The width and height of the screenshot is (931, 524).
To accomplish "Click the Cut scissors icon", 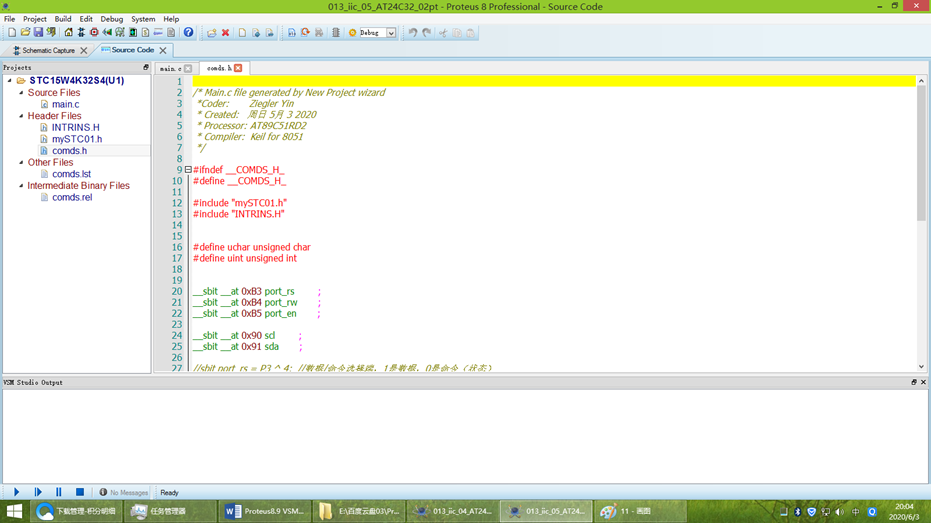I will pyautogui.click(x=443, y=33).
